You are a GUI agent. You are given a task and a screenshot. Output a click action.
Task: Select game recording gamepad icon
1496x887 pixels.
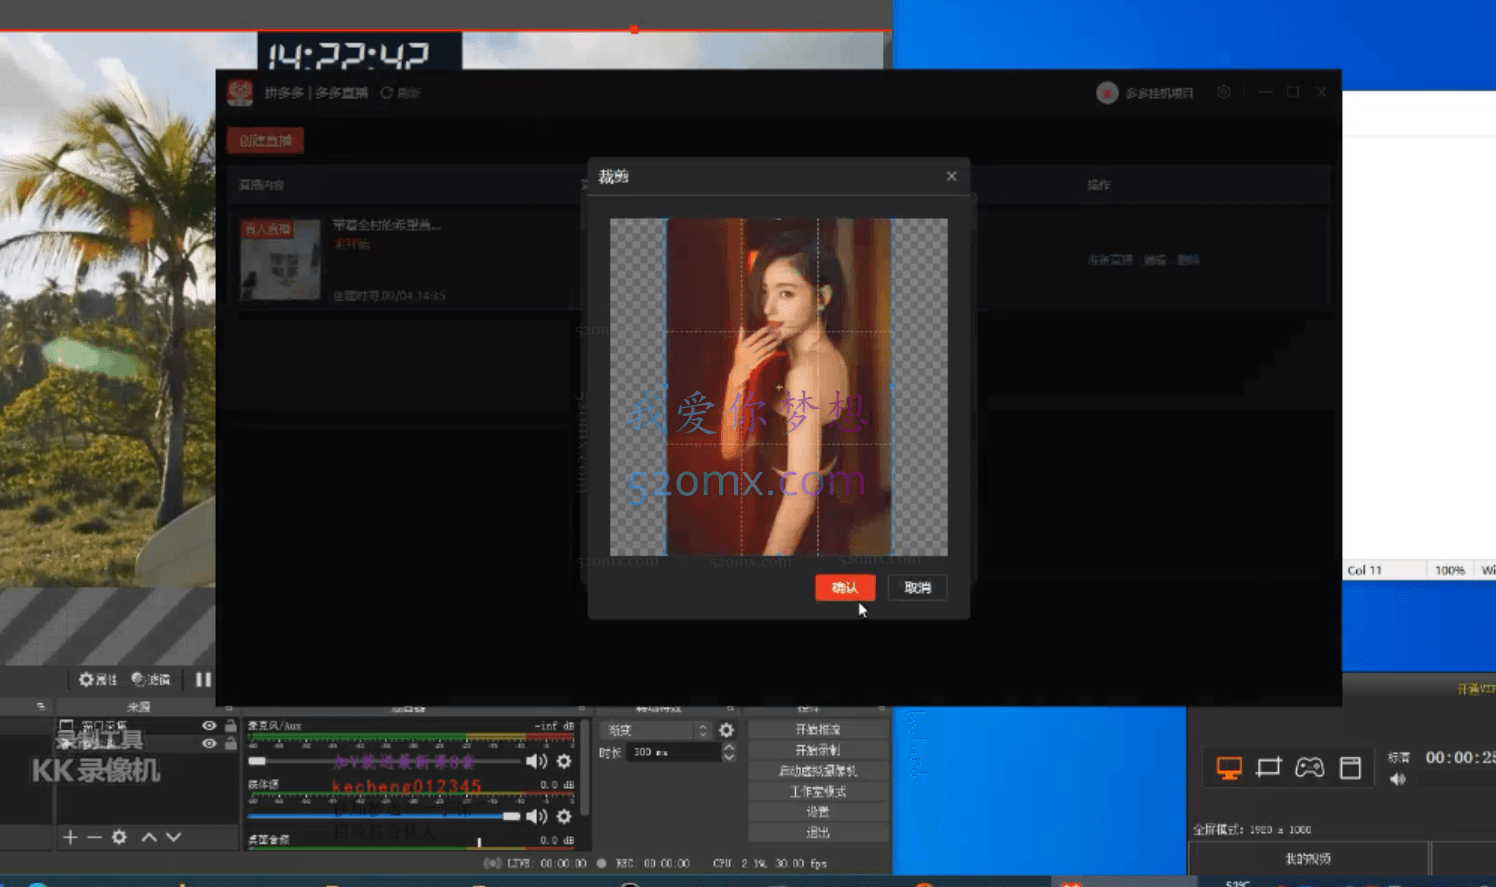[1310, 768]
